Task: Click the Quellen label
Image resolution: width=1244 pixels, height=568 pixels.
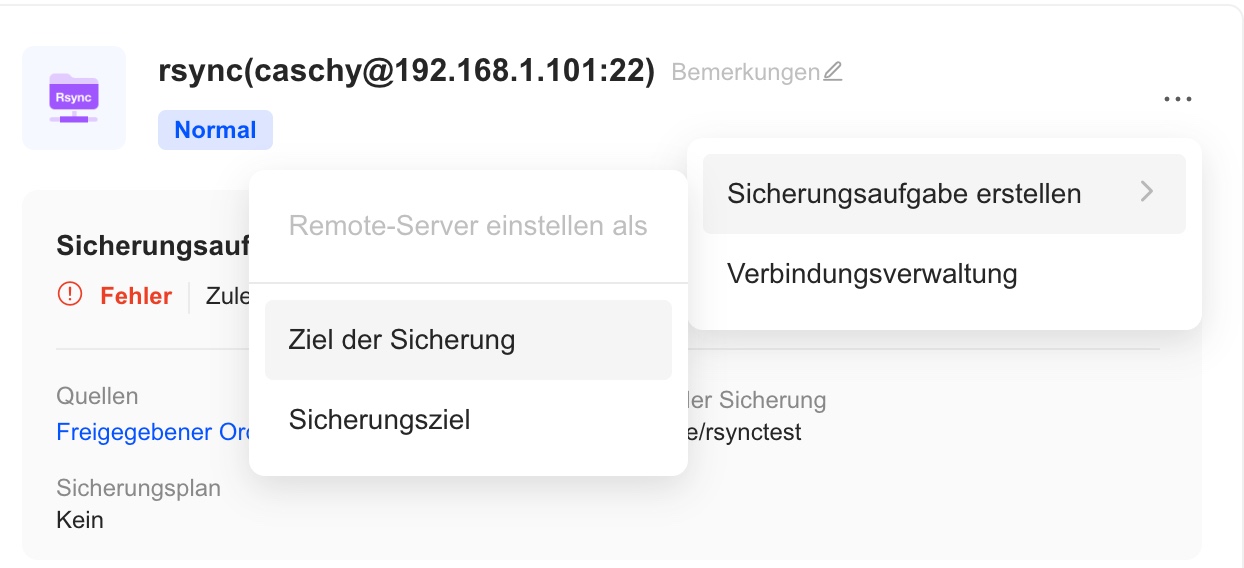Action: (97, 396)
